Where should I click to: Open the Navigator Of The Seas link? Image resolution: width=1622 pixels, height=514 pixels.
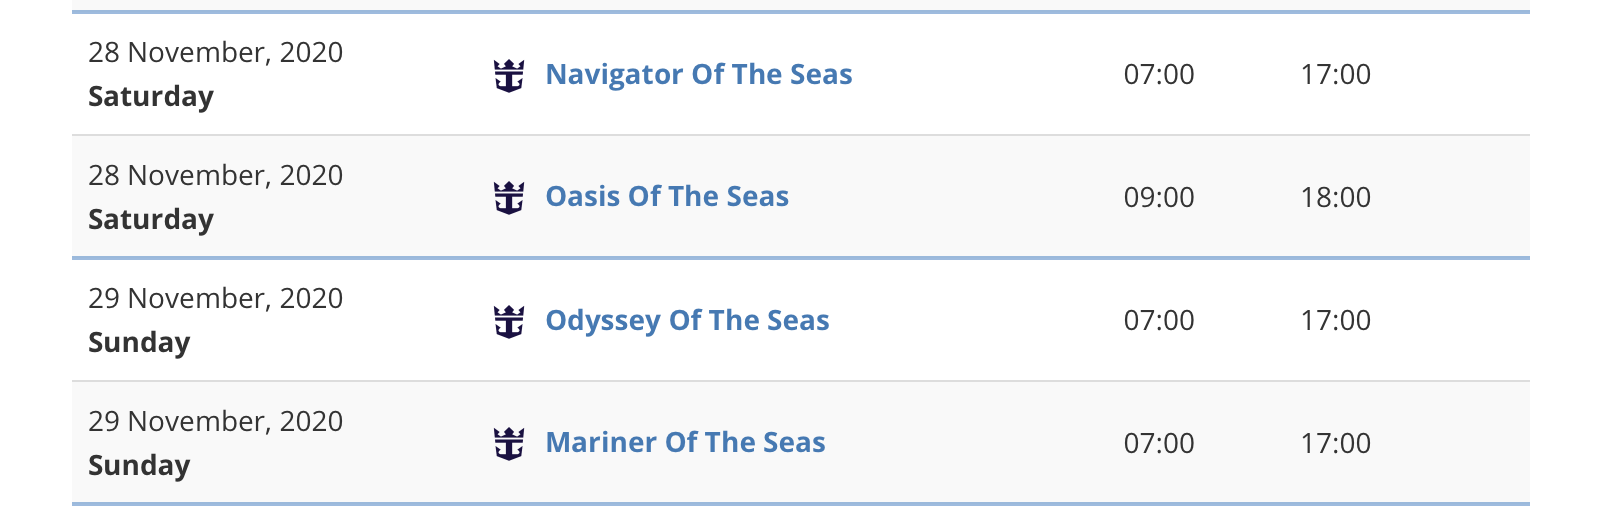(699, 74)
